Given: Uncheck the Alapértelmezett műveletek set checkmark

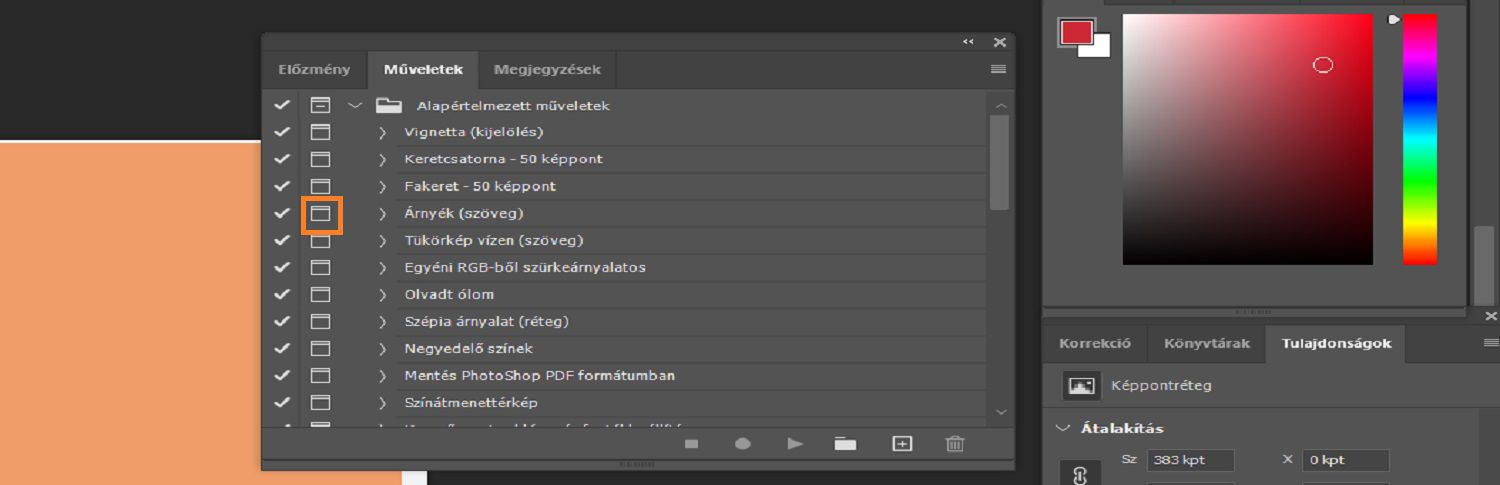Looking at the screenshot, I should coord(282,105).
